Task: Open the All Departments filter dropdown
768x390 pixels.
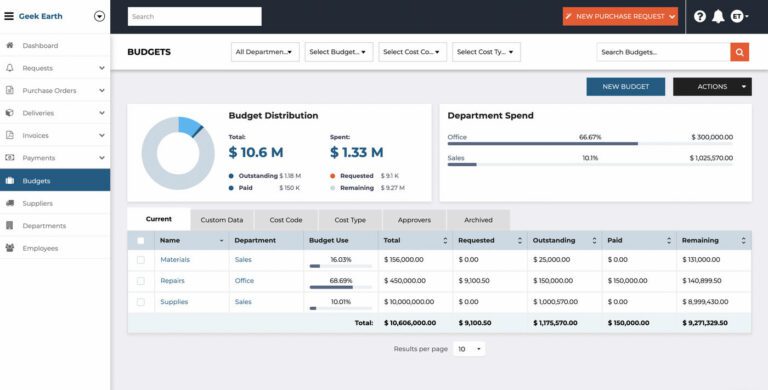Action: 265,52
